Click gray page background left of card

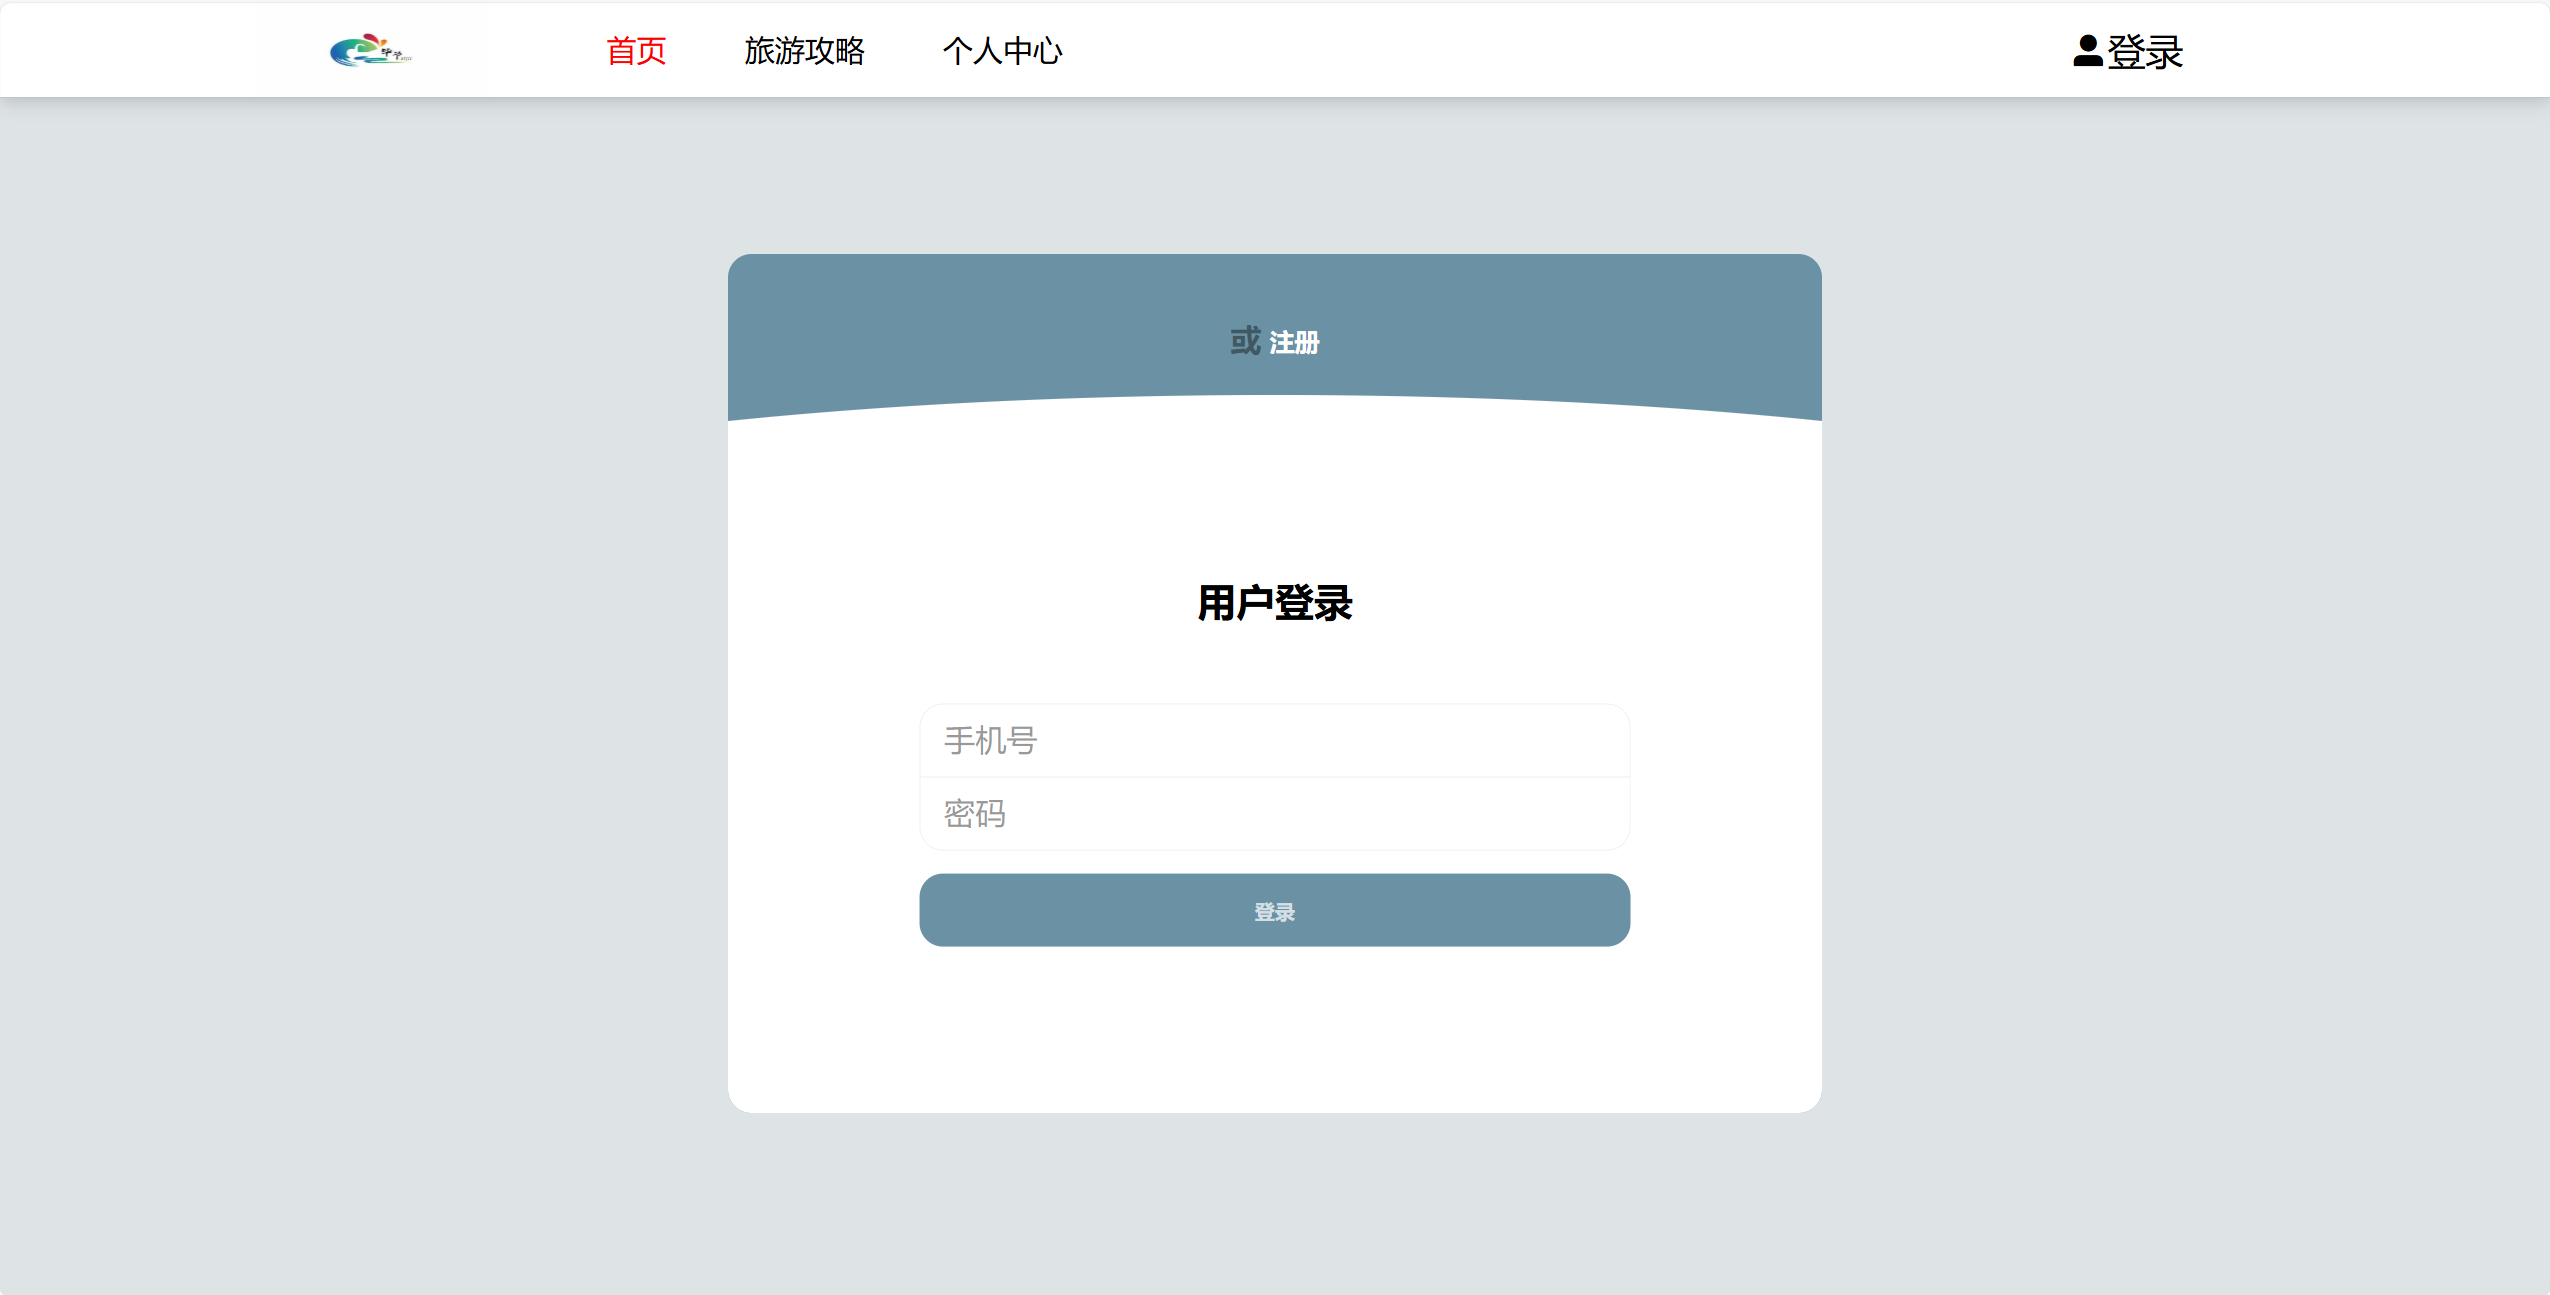tap(360, 680)
